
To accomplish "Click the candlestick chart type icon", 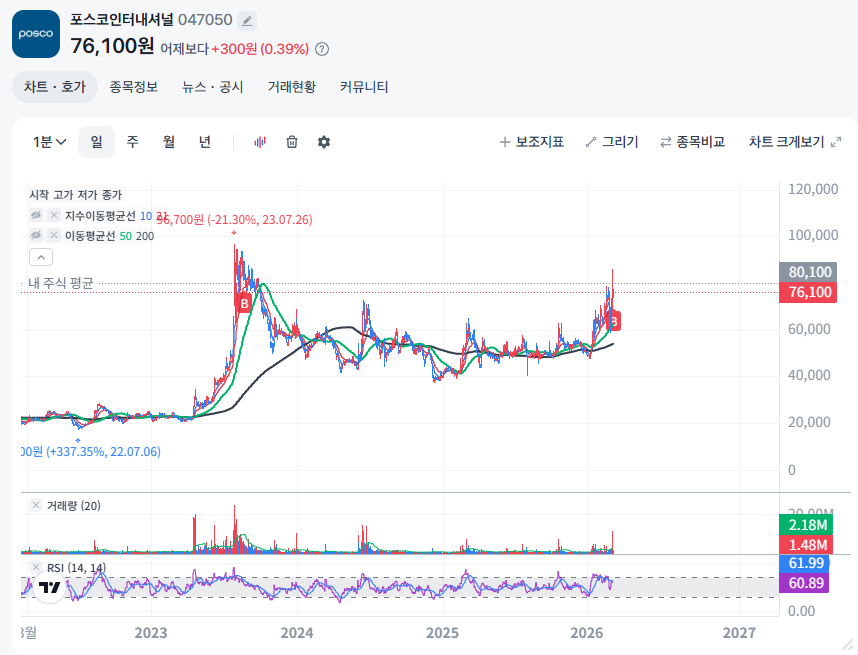I will [260, 142].
